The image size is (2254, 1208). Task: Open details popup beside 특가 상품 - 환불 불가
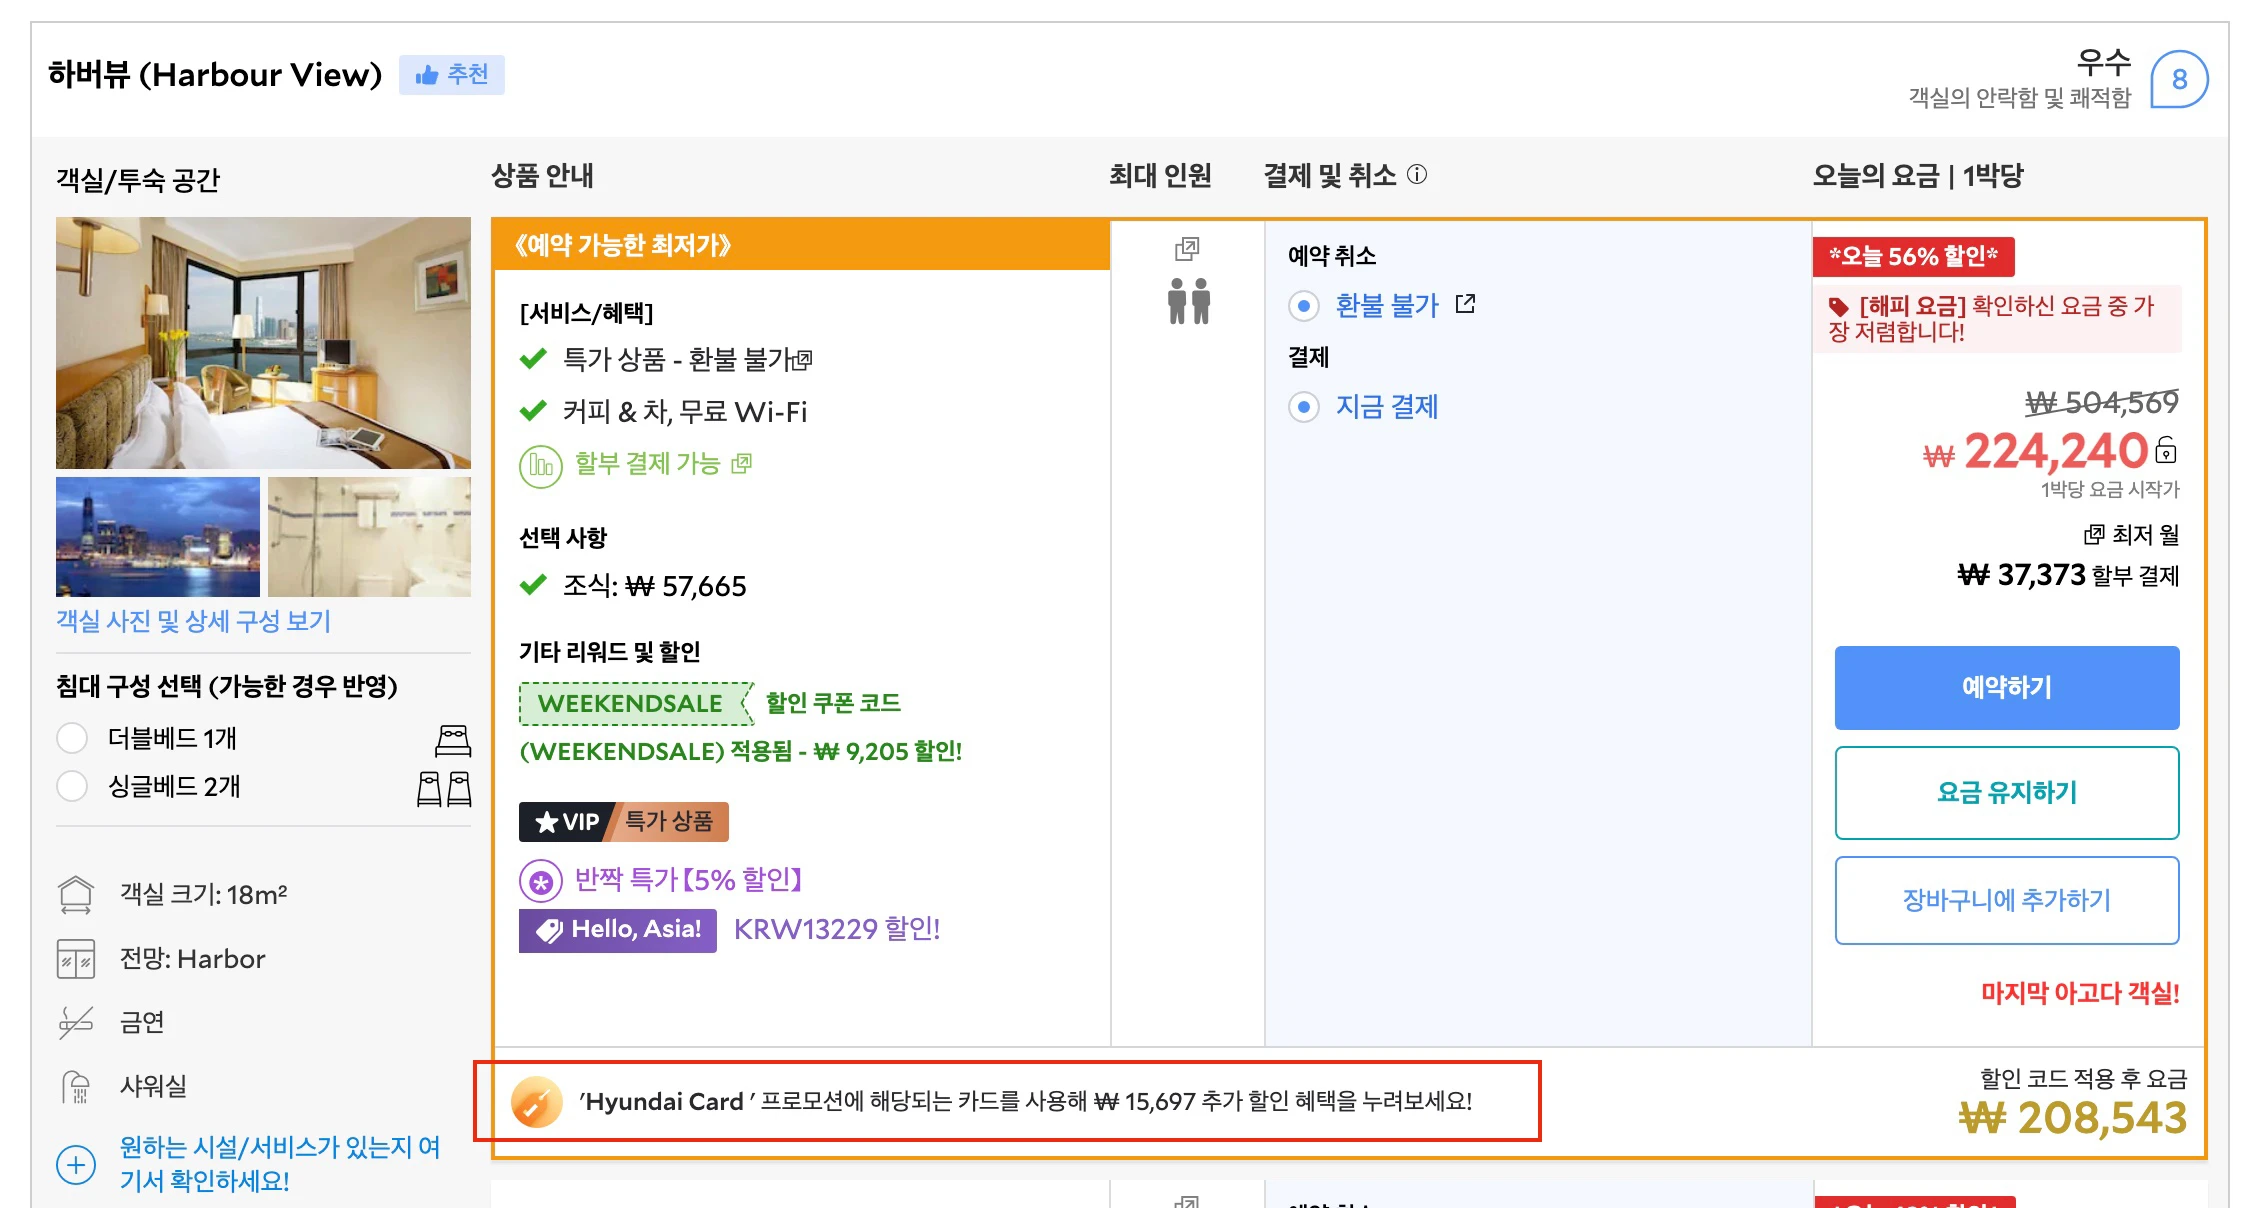805,360
